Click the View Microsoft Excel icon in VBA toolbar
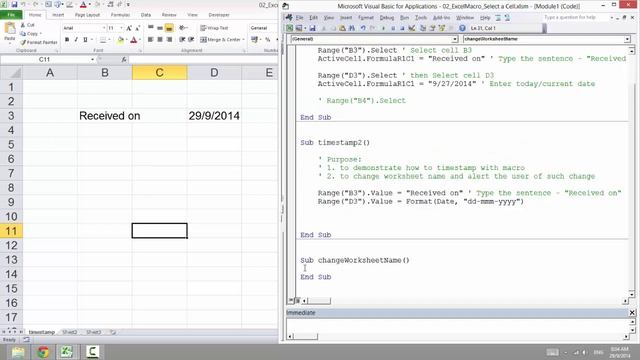 tap(289, 28)
